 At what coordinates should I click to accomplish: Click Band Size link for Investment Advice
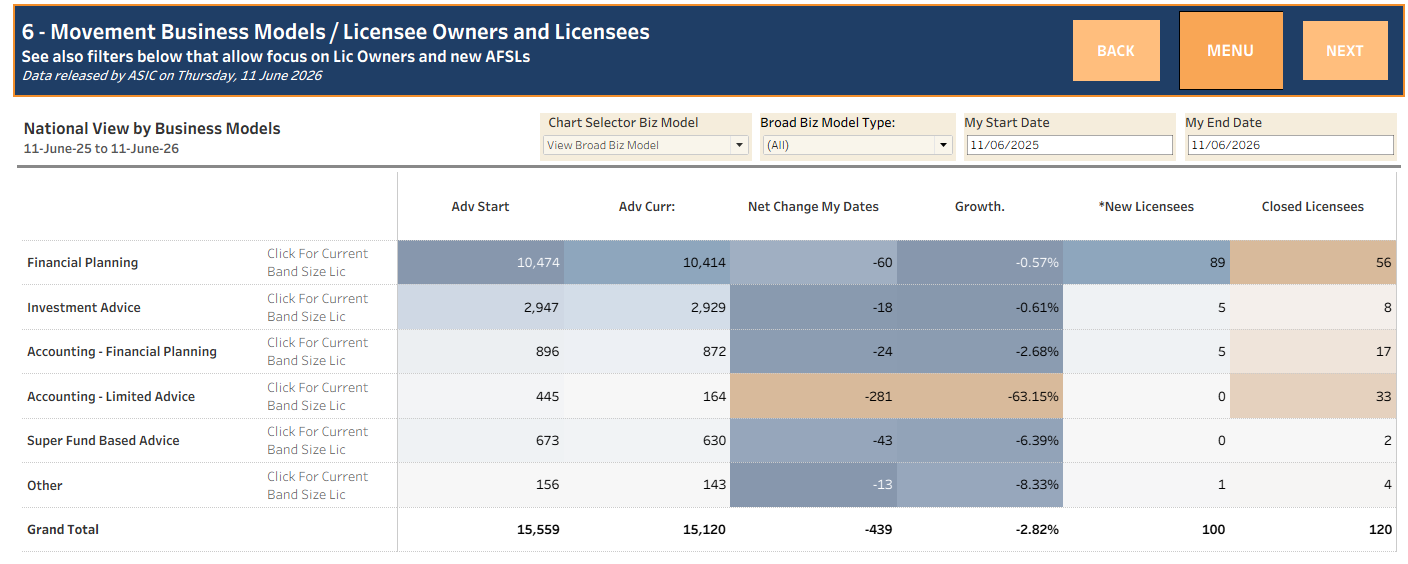[x=317, y=307]
